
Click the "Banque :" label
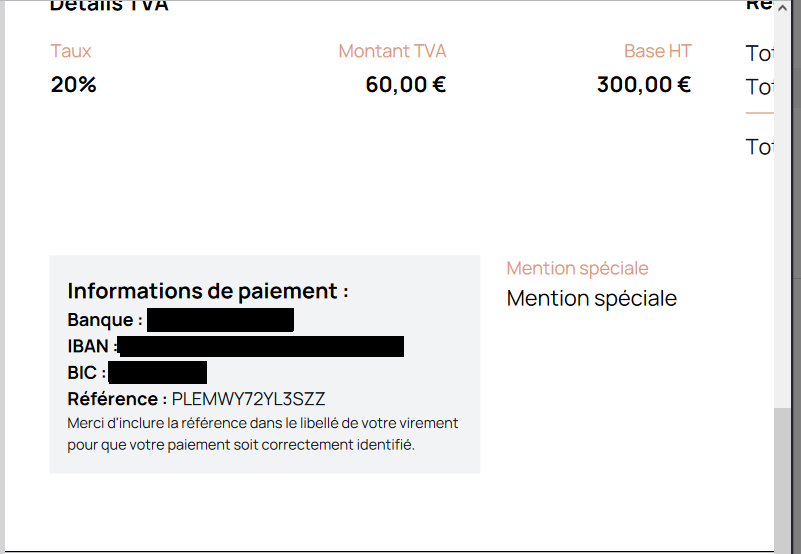[105, 320]
